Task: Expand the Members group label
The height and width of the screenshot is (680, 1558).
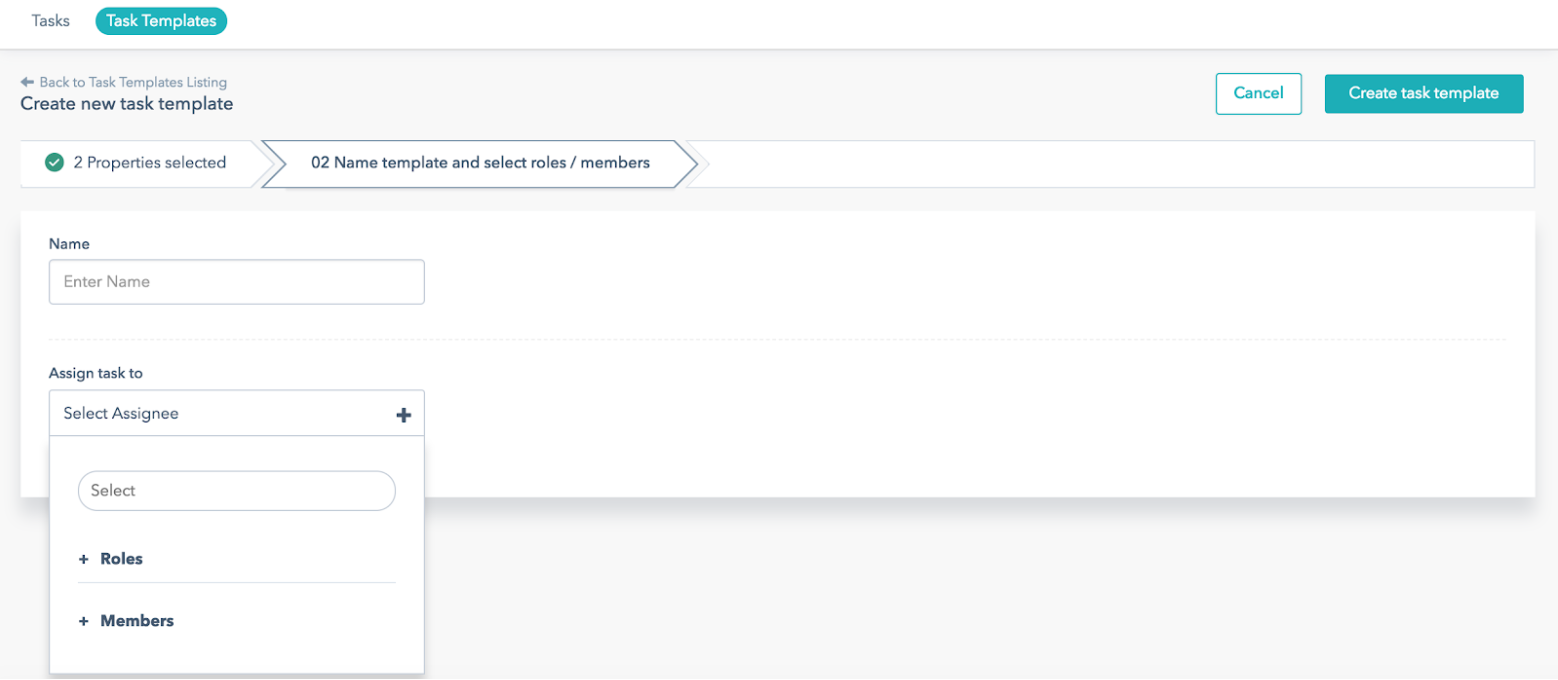Action: [x=137, y=621]
